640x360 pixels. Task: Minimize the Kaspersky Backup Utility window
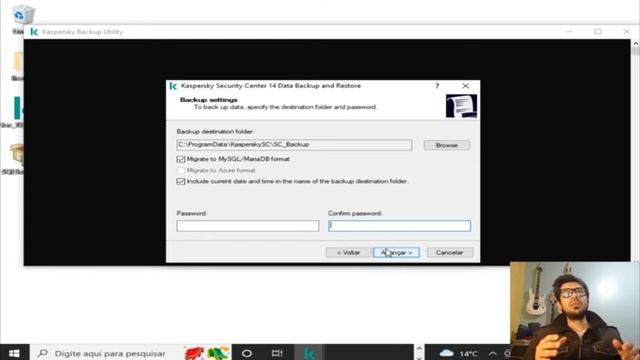[569, 31]
